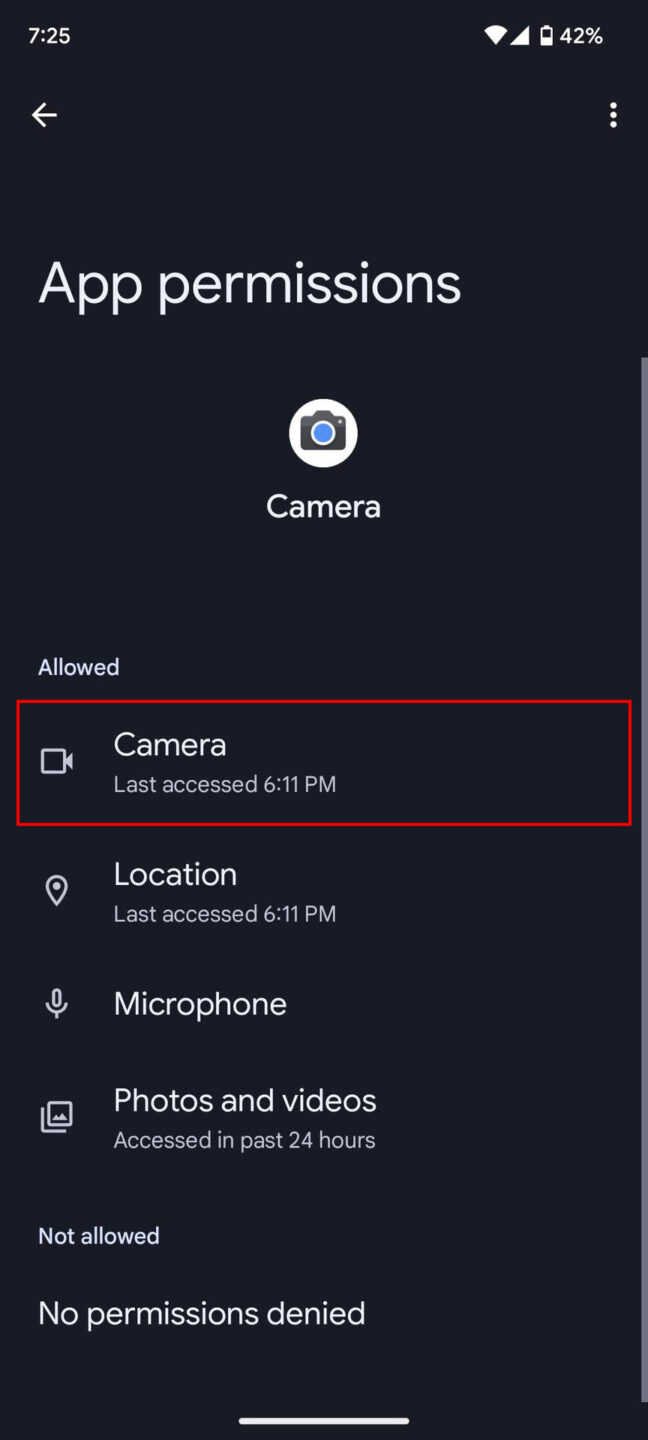Image resolution: width=648 pixels, height=1440 pixels.
Task: Tap the photos and videos gallery icon
Action: pyautogui.click(x=56, y=1117)
